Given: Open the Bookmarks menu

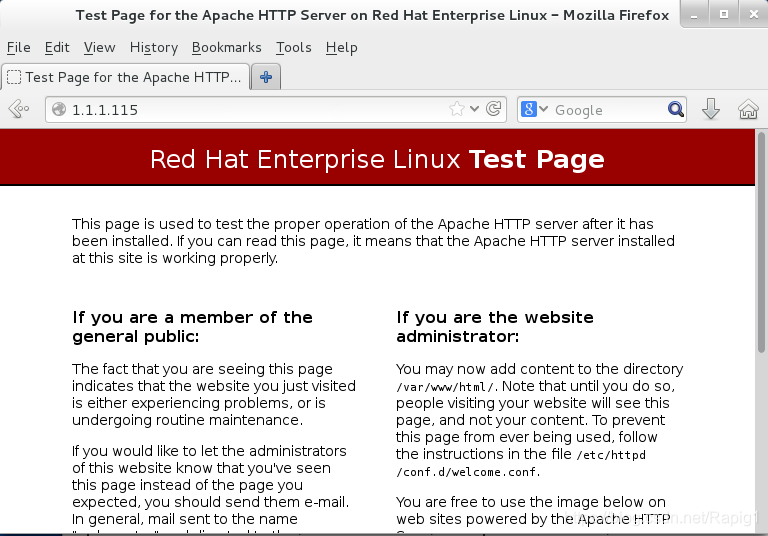Looking at the screenshot, I should click(x=226, y=48).
